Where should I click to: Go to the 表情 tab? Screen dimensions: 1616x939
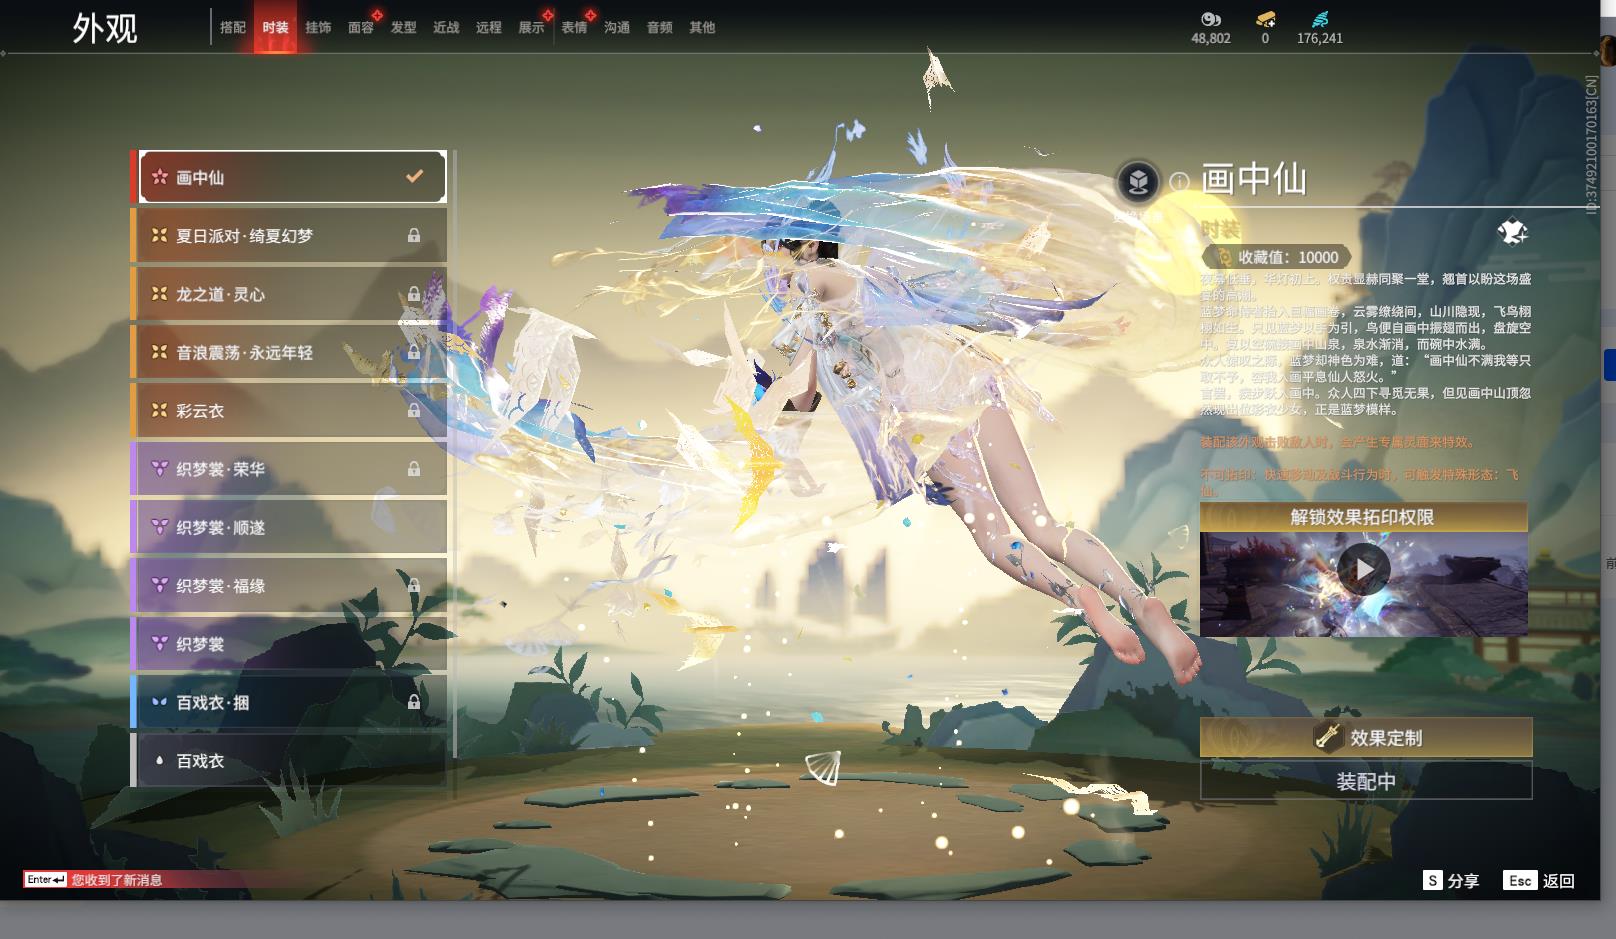point(574,28)
